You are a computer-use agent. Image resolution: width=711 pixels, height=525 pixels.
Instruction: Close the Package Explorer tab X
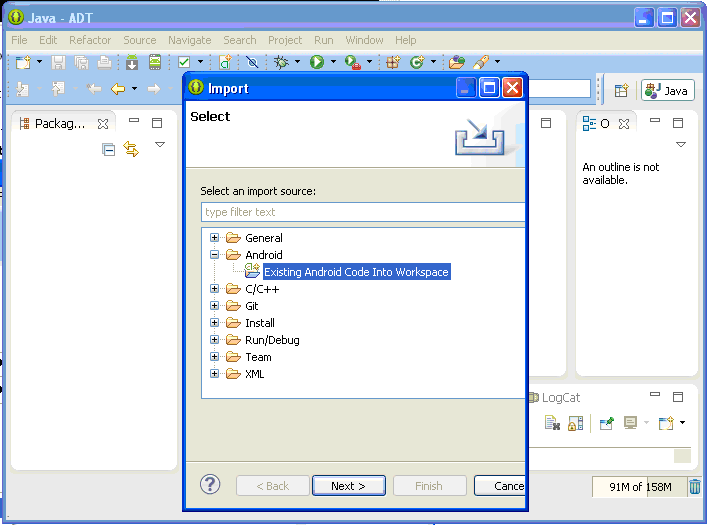tap(103, 123)
